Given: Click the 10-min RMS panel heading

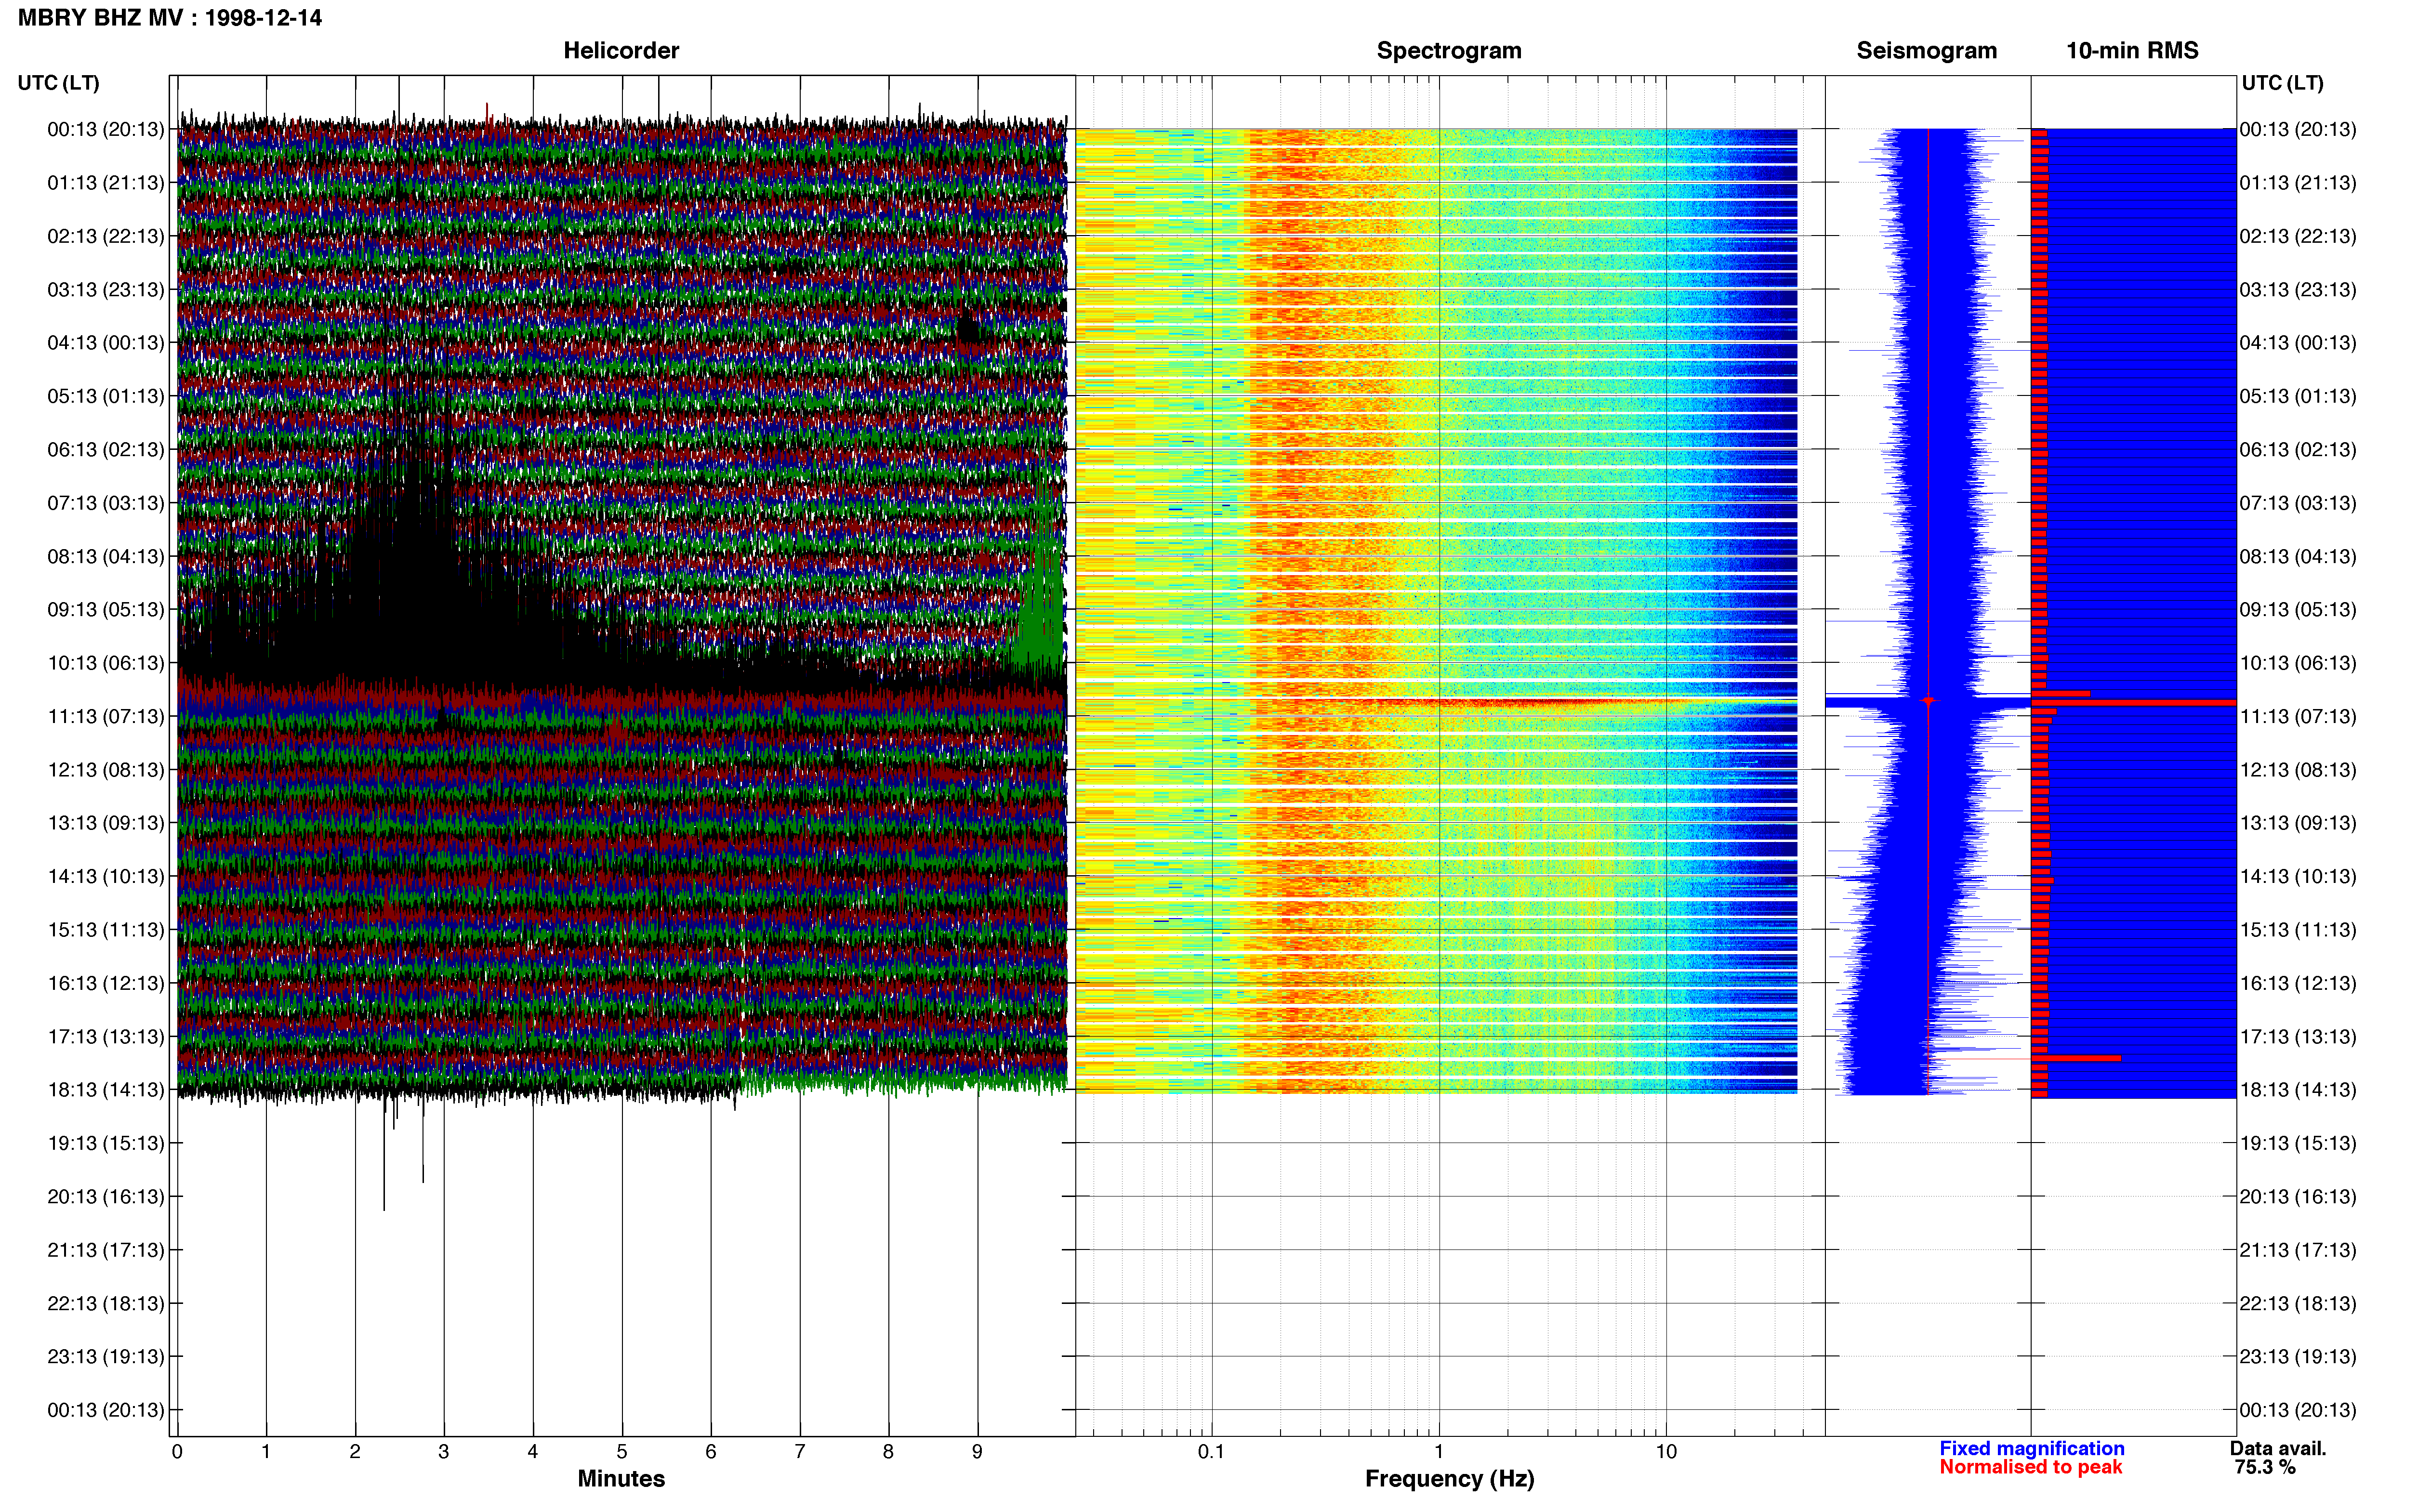Looking at the screenshot, I should (2132, 51).
